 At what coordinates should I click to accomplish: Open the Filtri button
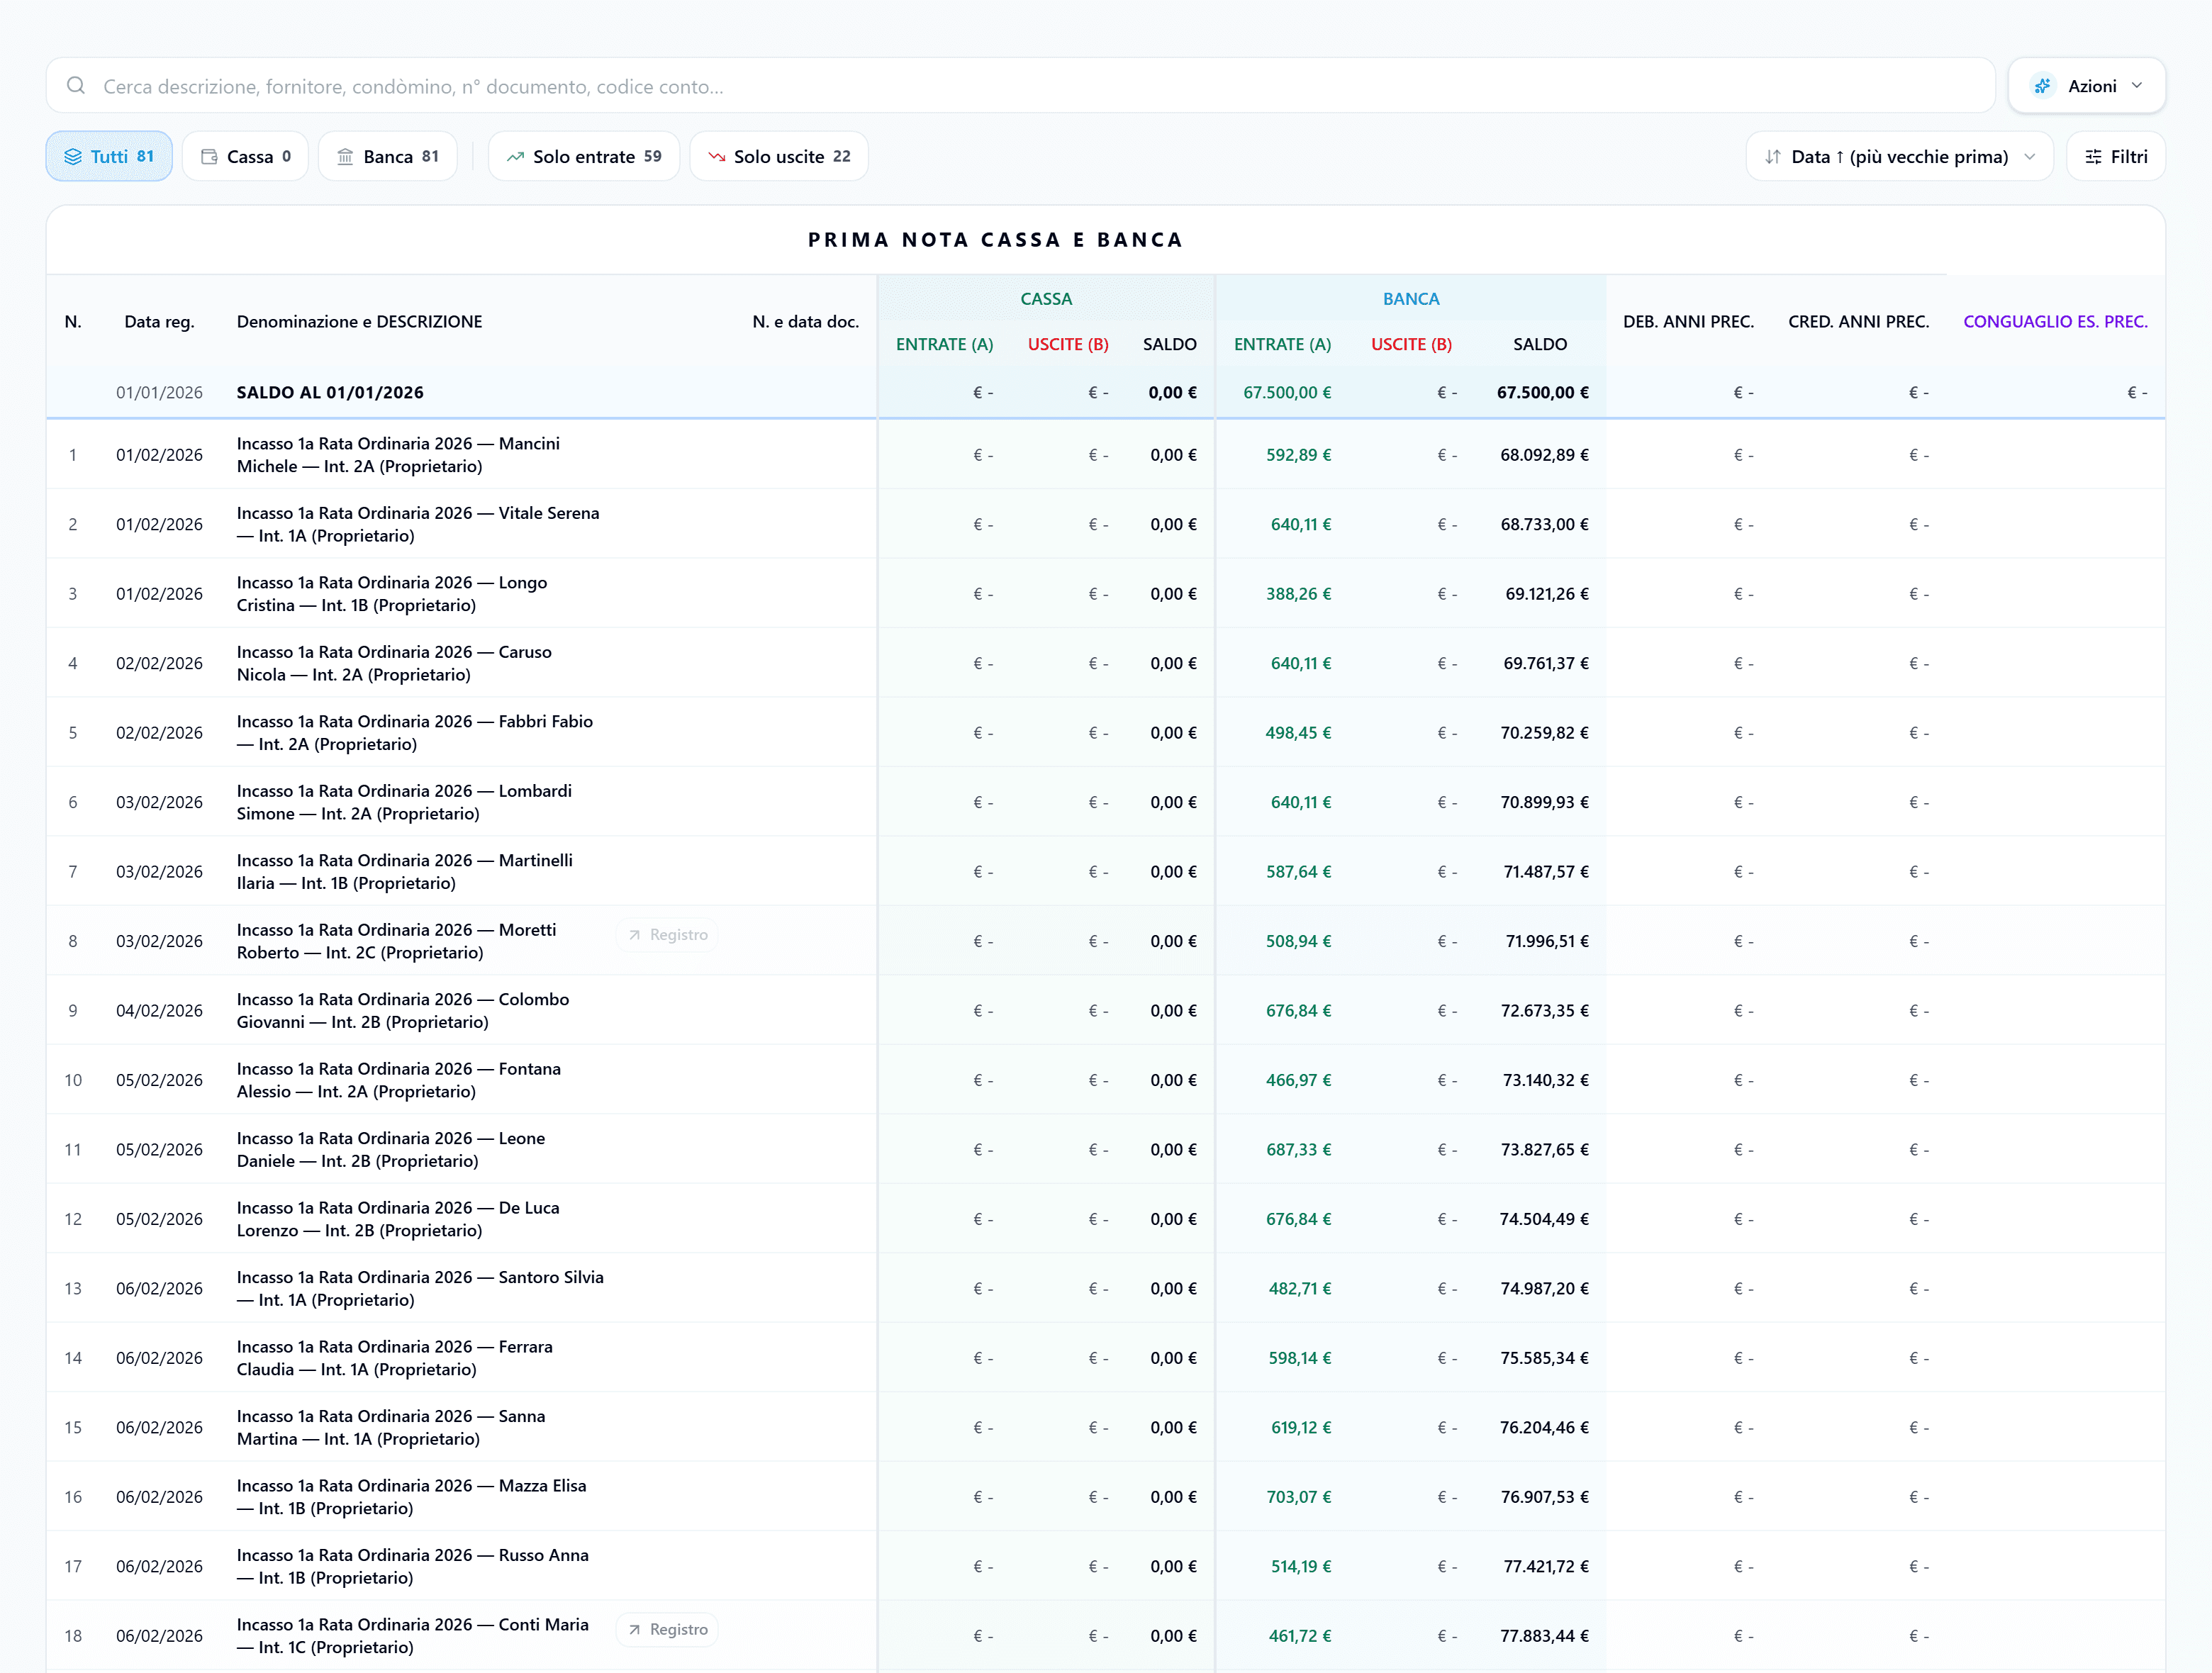2116,156
